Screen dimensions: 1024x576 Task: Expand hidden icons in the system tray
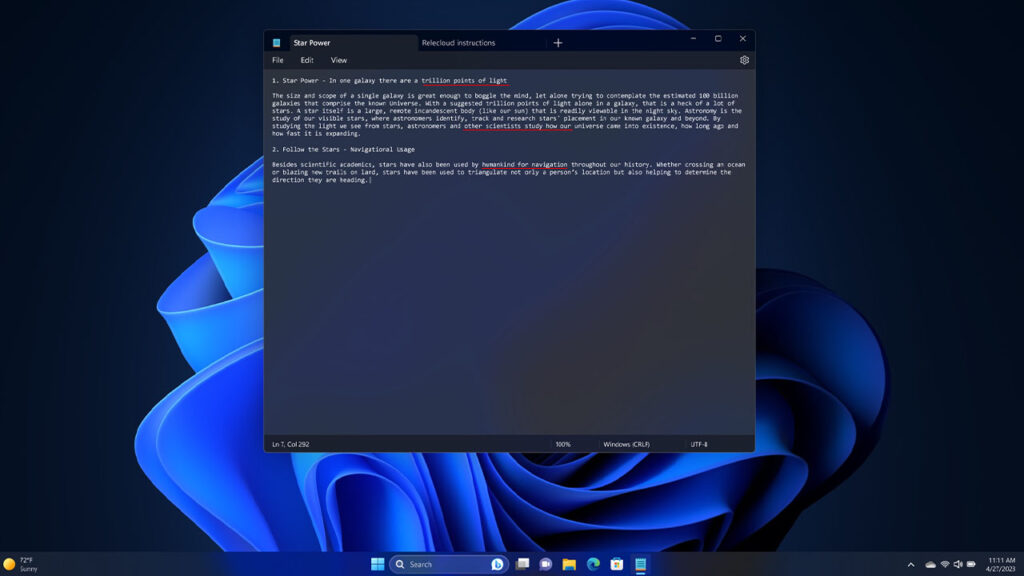pyautogui.click(x=911, y=563)
